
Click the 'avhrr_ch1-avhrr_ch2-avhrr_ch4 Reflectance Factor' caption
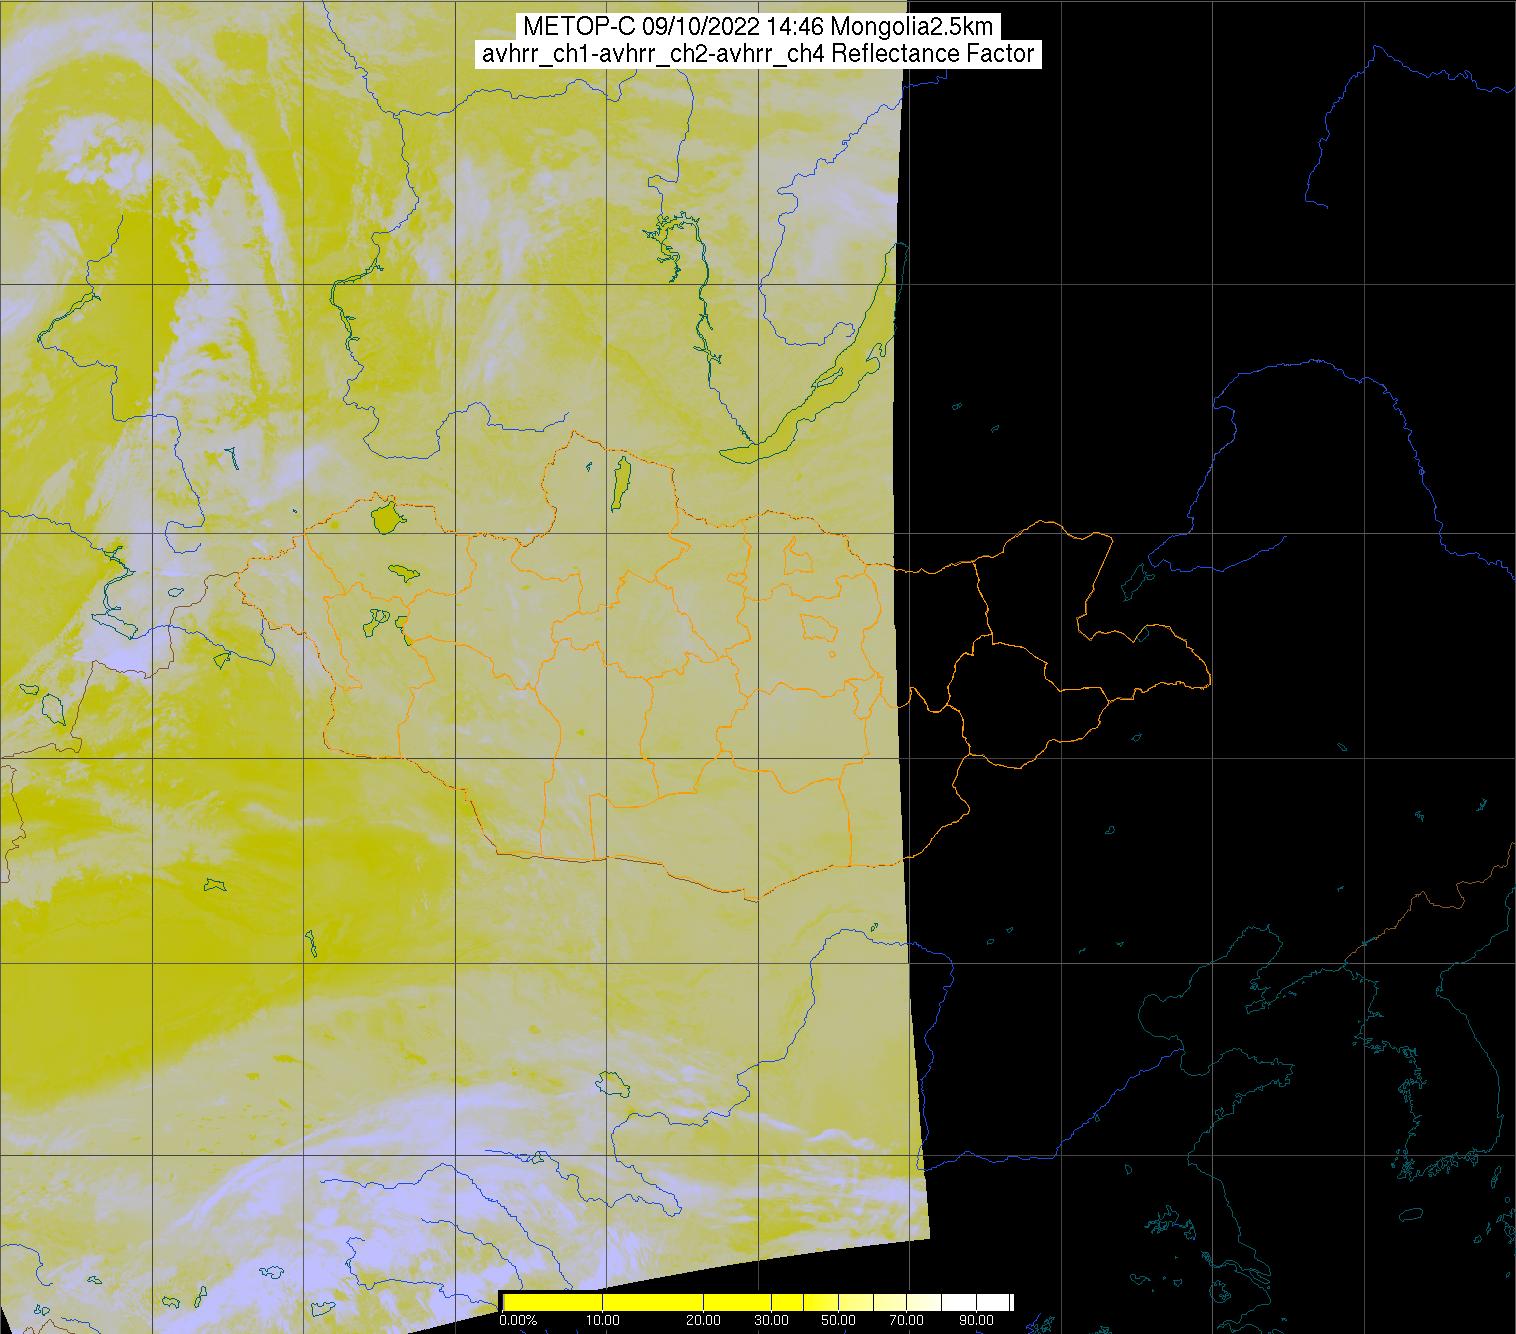(758, 54)
